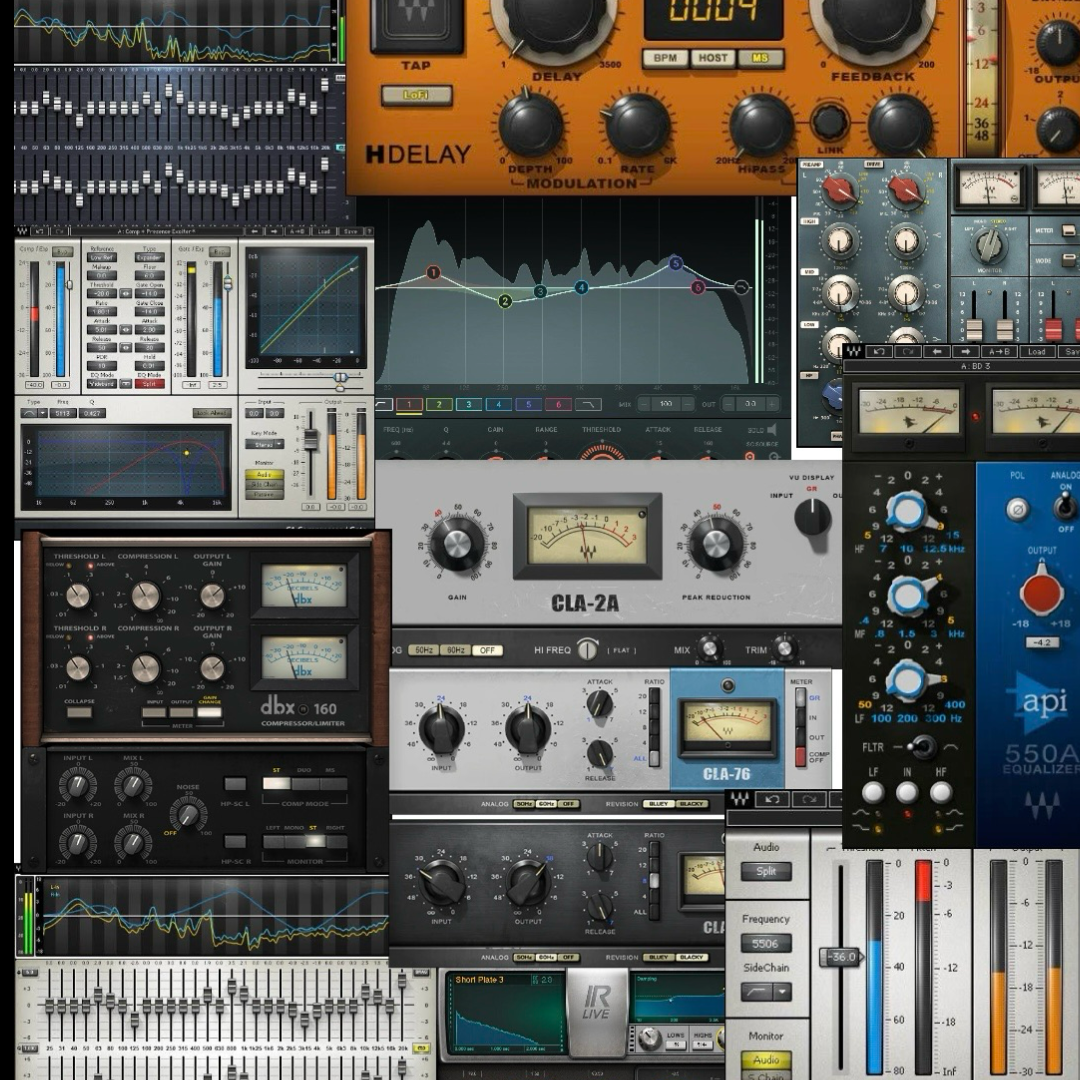Click the H-Delay LINK filter knob
This screenshot has height=1080, width=1080.
829,122
